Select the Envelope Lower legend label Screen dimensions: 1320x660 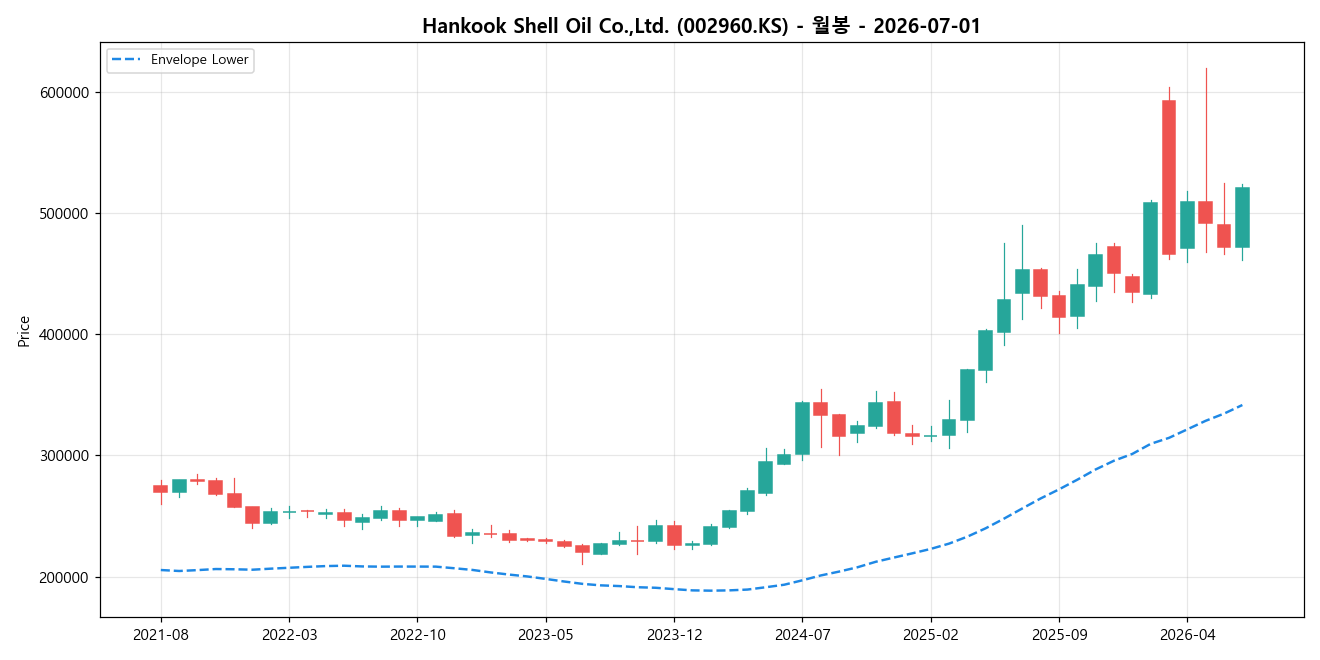point(199,60)
